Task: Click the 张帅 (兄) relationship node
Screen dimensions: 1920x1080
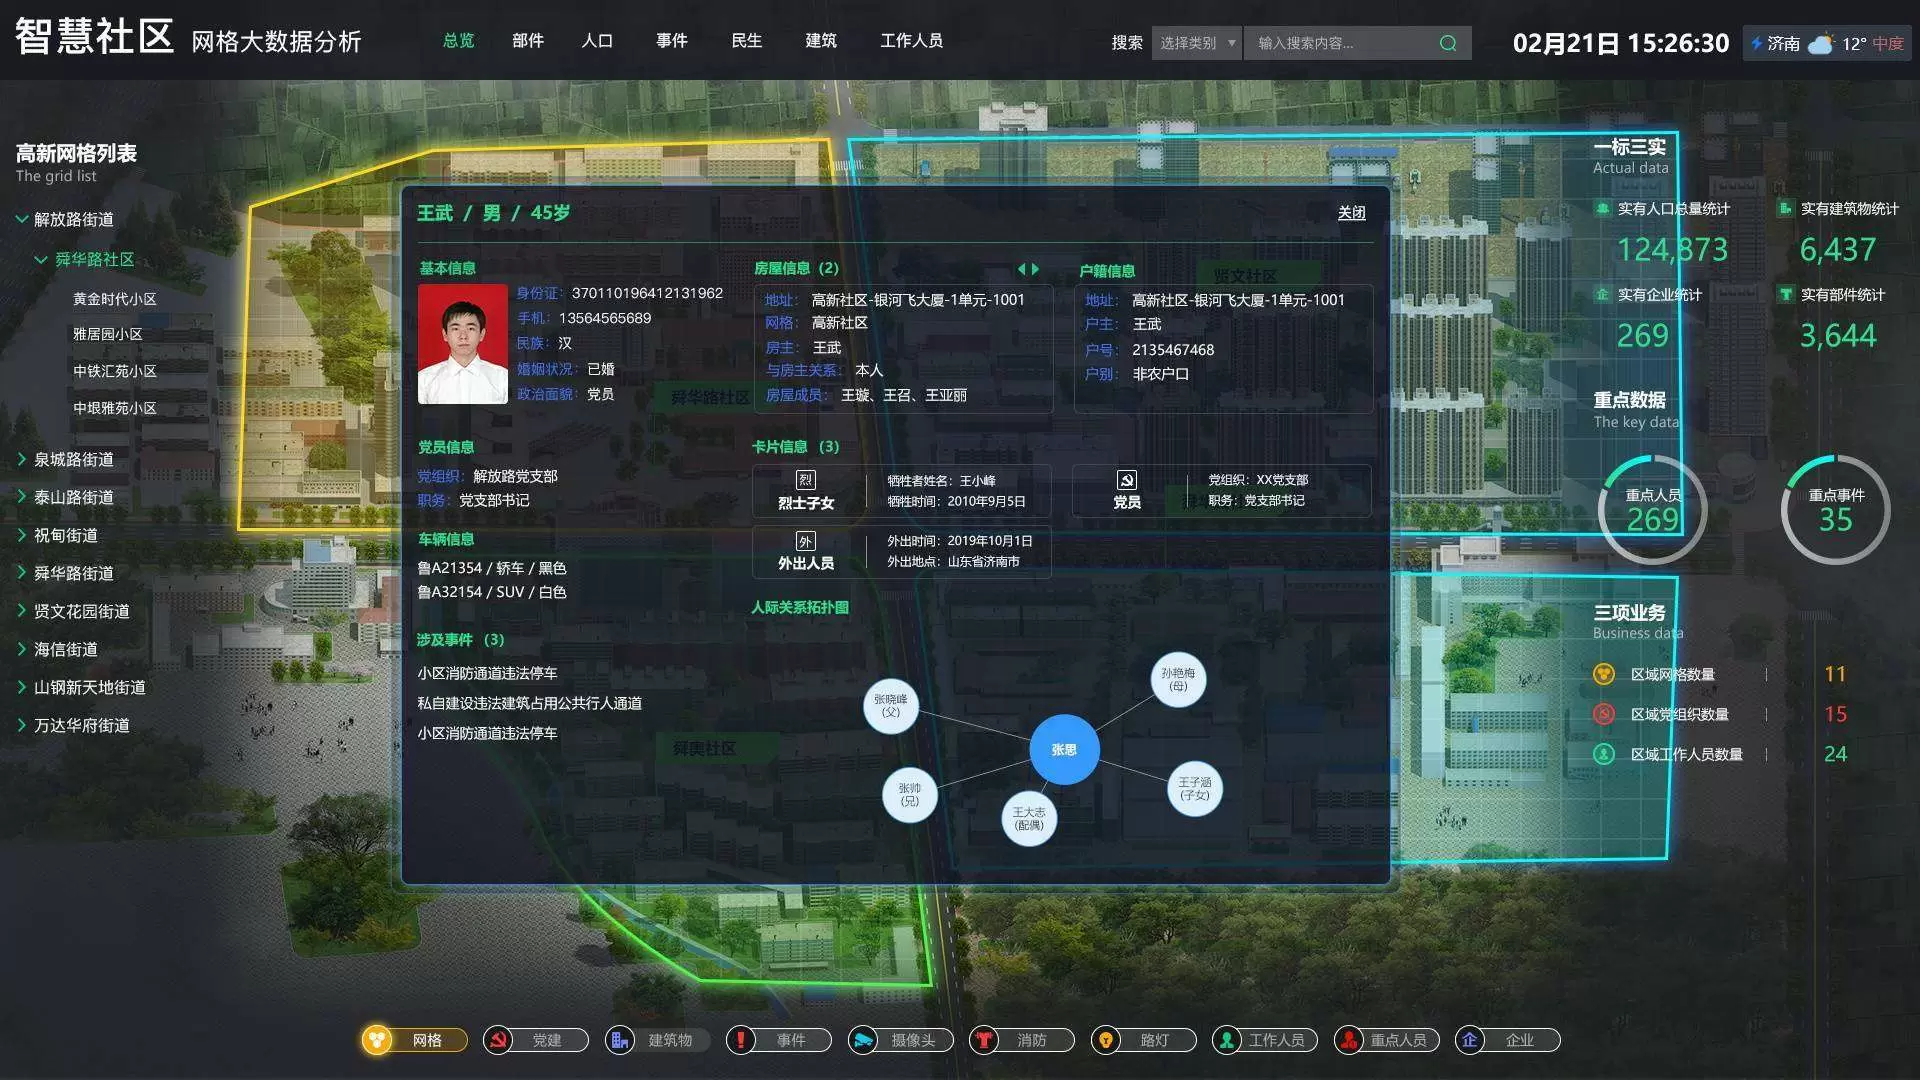Action: point(910,795)
